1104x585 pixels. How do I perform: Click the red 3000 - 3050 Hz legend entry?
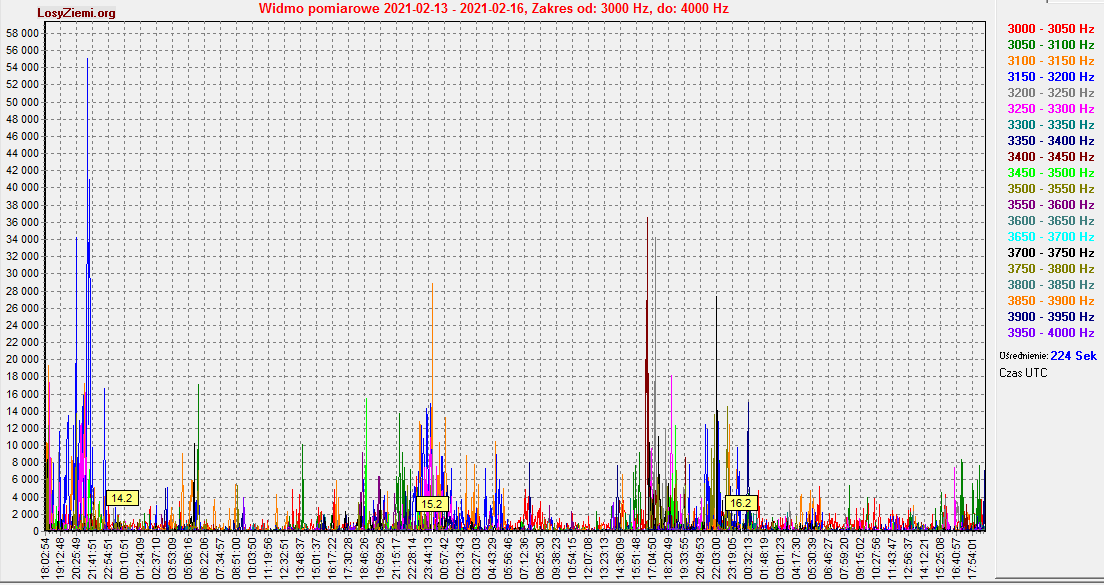pyautogui.click(x=1050, y=29)
